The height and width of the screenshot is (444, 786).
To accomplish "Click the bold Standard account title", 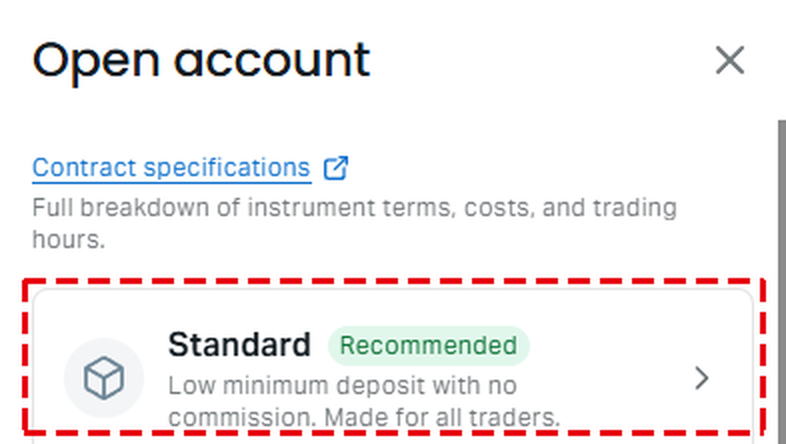I will [x=240, y=345].
